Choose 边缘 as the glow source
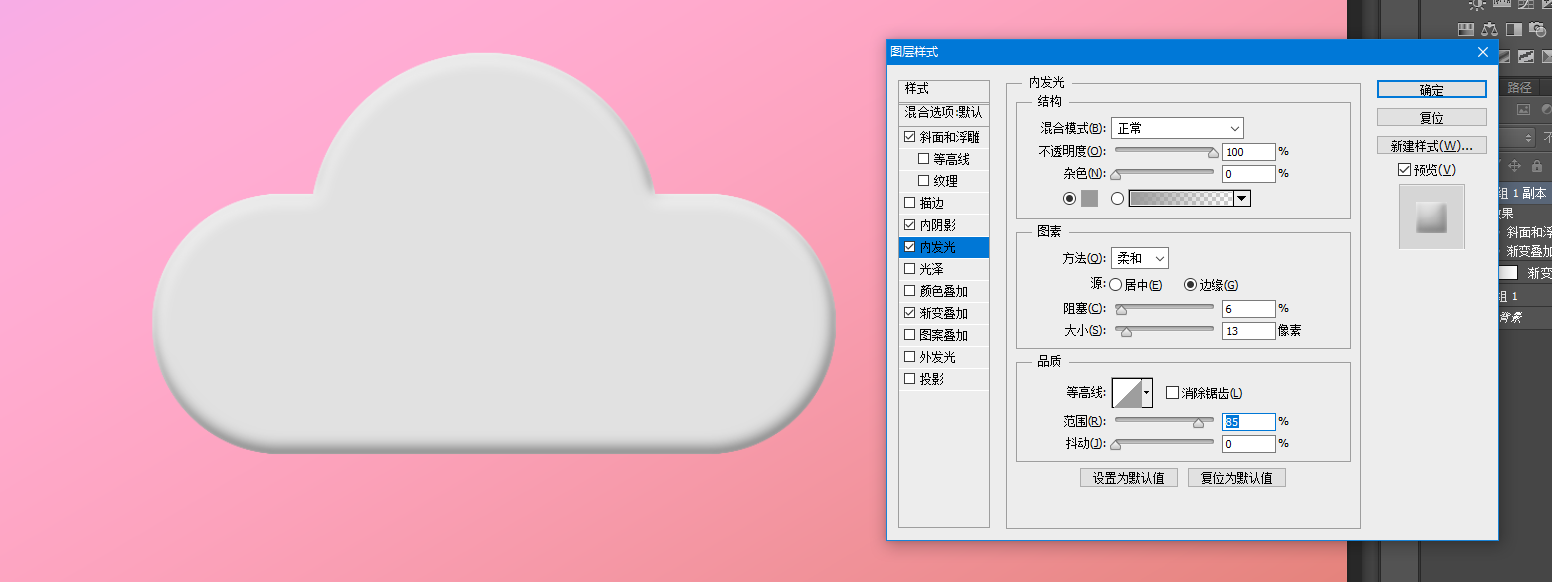 tap(1190, 285)
